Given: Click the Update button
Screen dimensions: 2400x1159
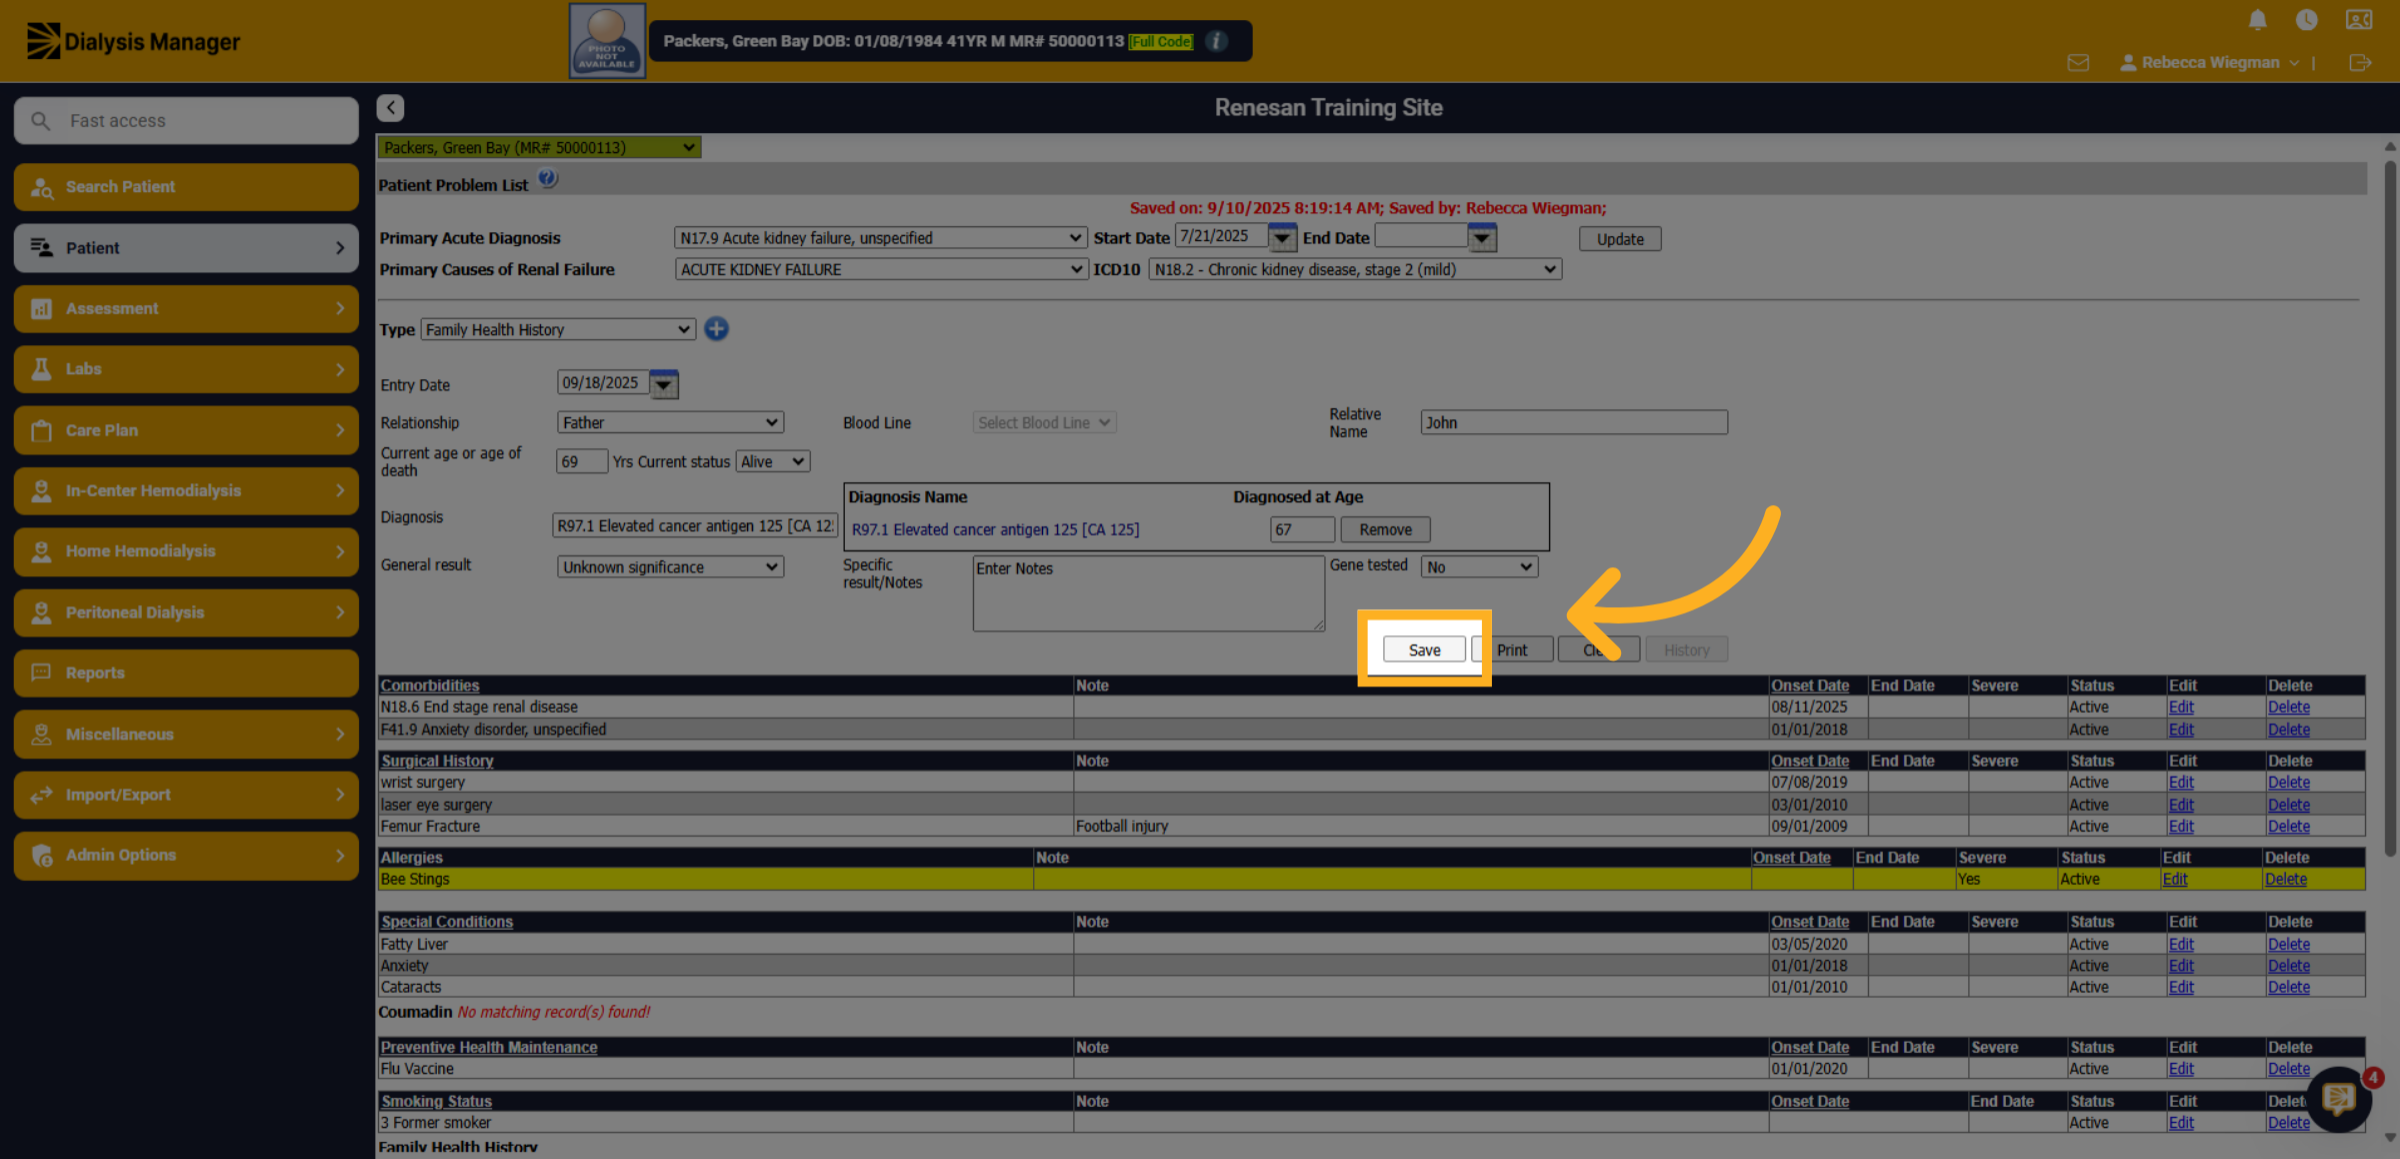Looking at the screenshot, I should [x=1620, y=239].
